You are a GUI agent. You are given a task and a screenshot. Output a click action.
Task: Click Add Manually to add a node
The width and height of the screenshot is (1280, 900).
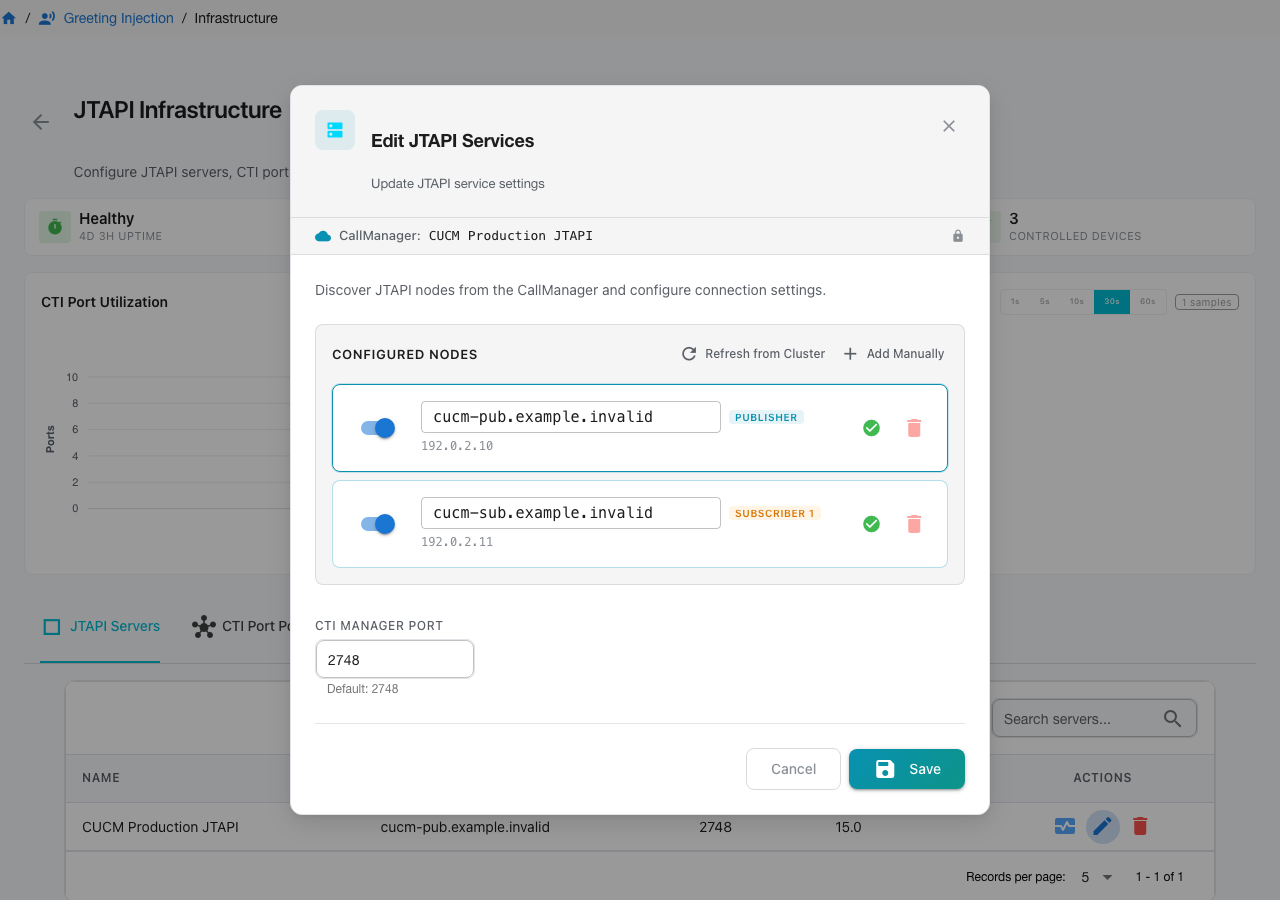coord(894,354)
